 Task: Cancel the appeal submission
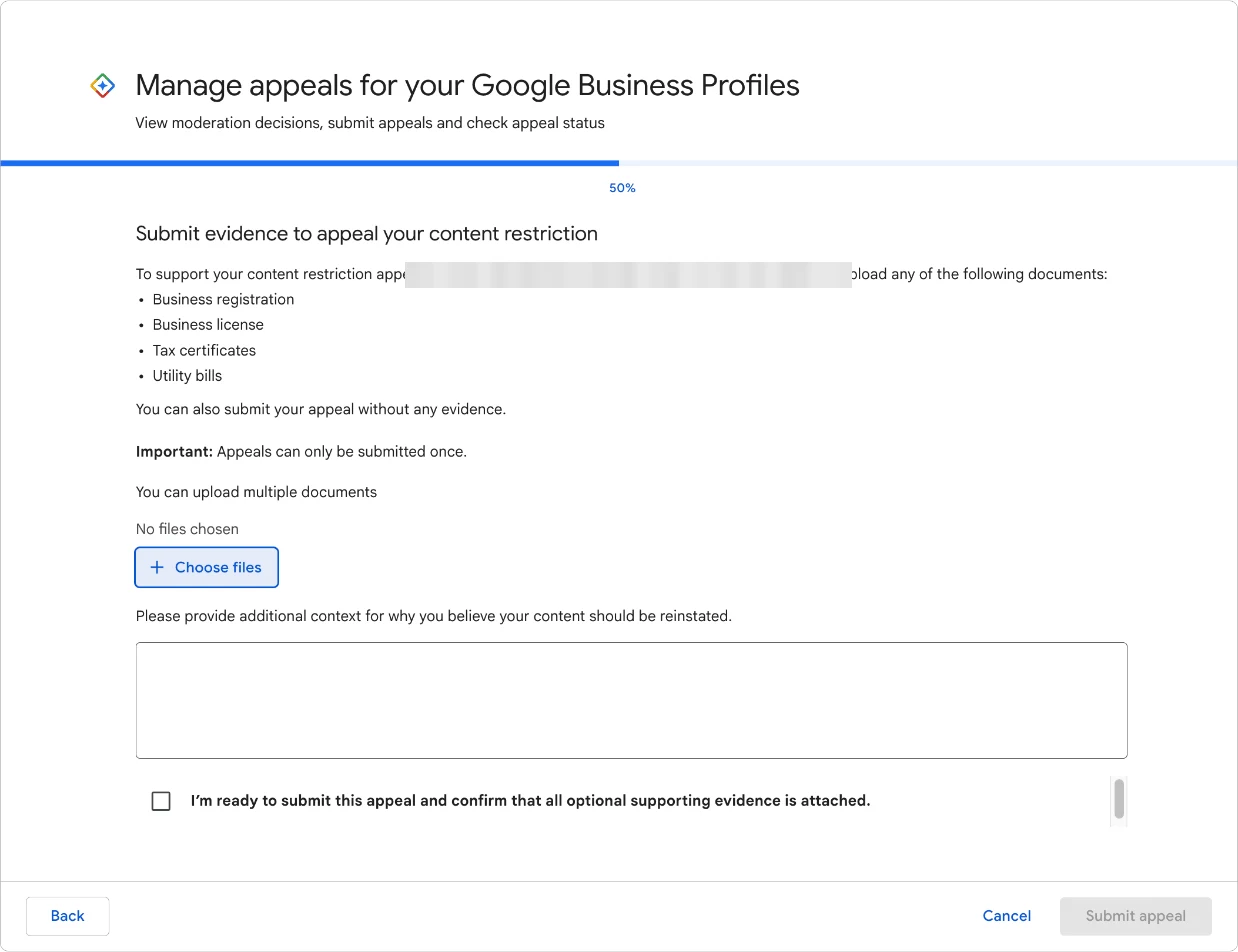(x=1007, y=916)
